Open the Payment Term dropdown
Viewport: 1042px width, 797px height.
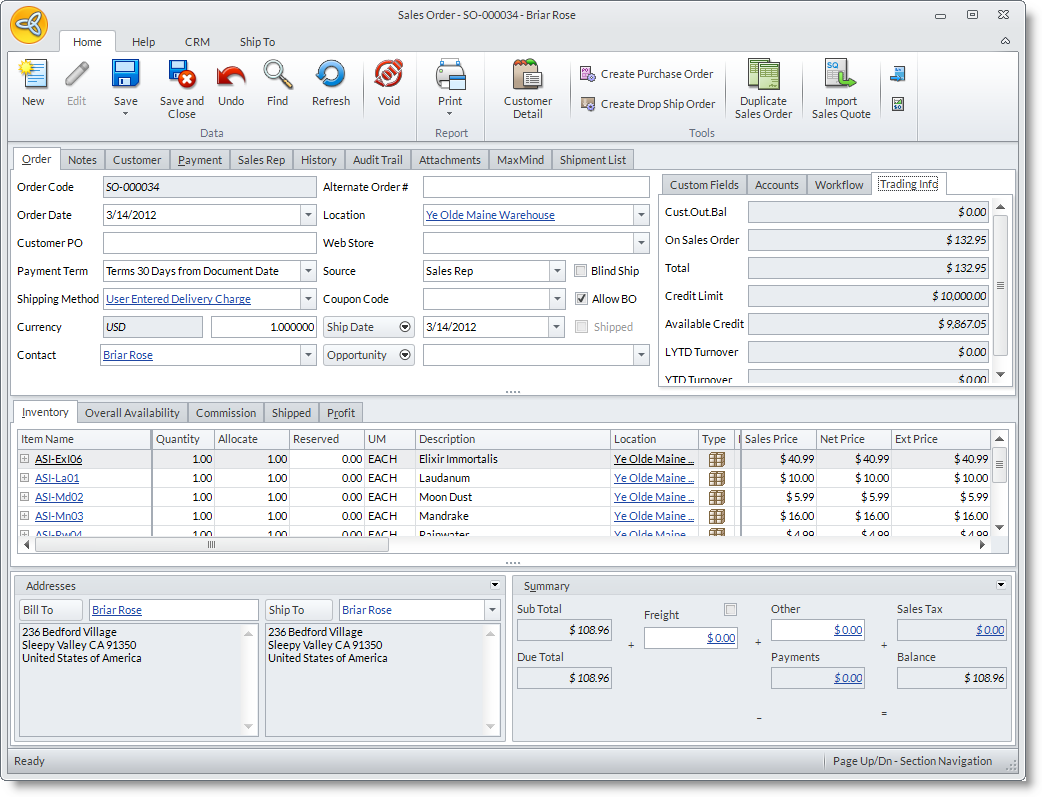(x=307, y=271)
